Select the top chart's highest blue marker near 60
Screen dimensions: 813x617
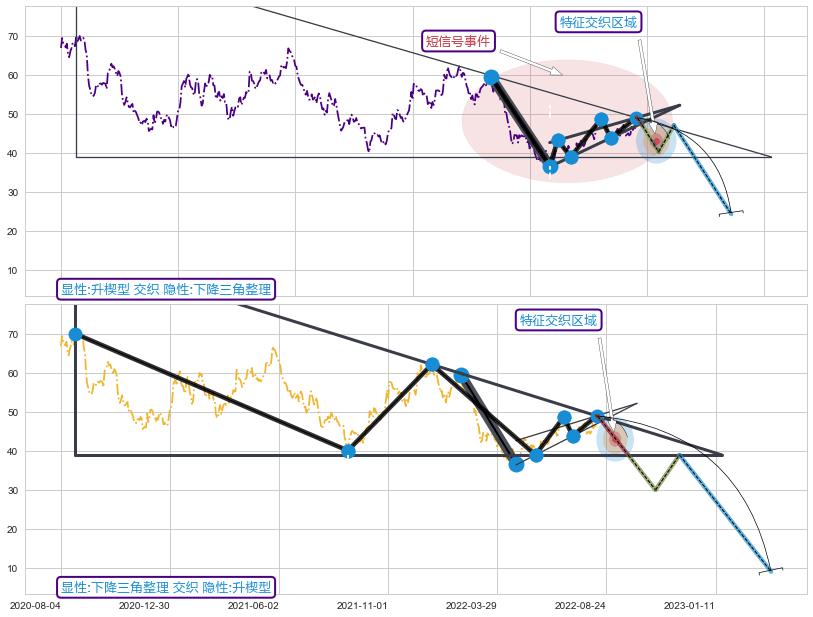click(491, 77)
